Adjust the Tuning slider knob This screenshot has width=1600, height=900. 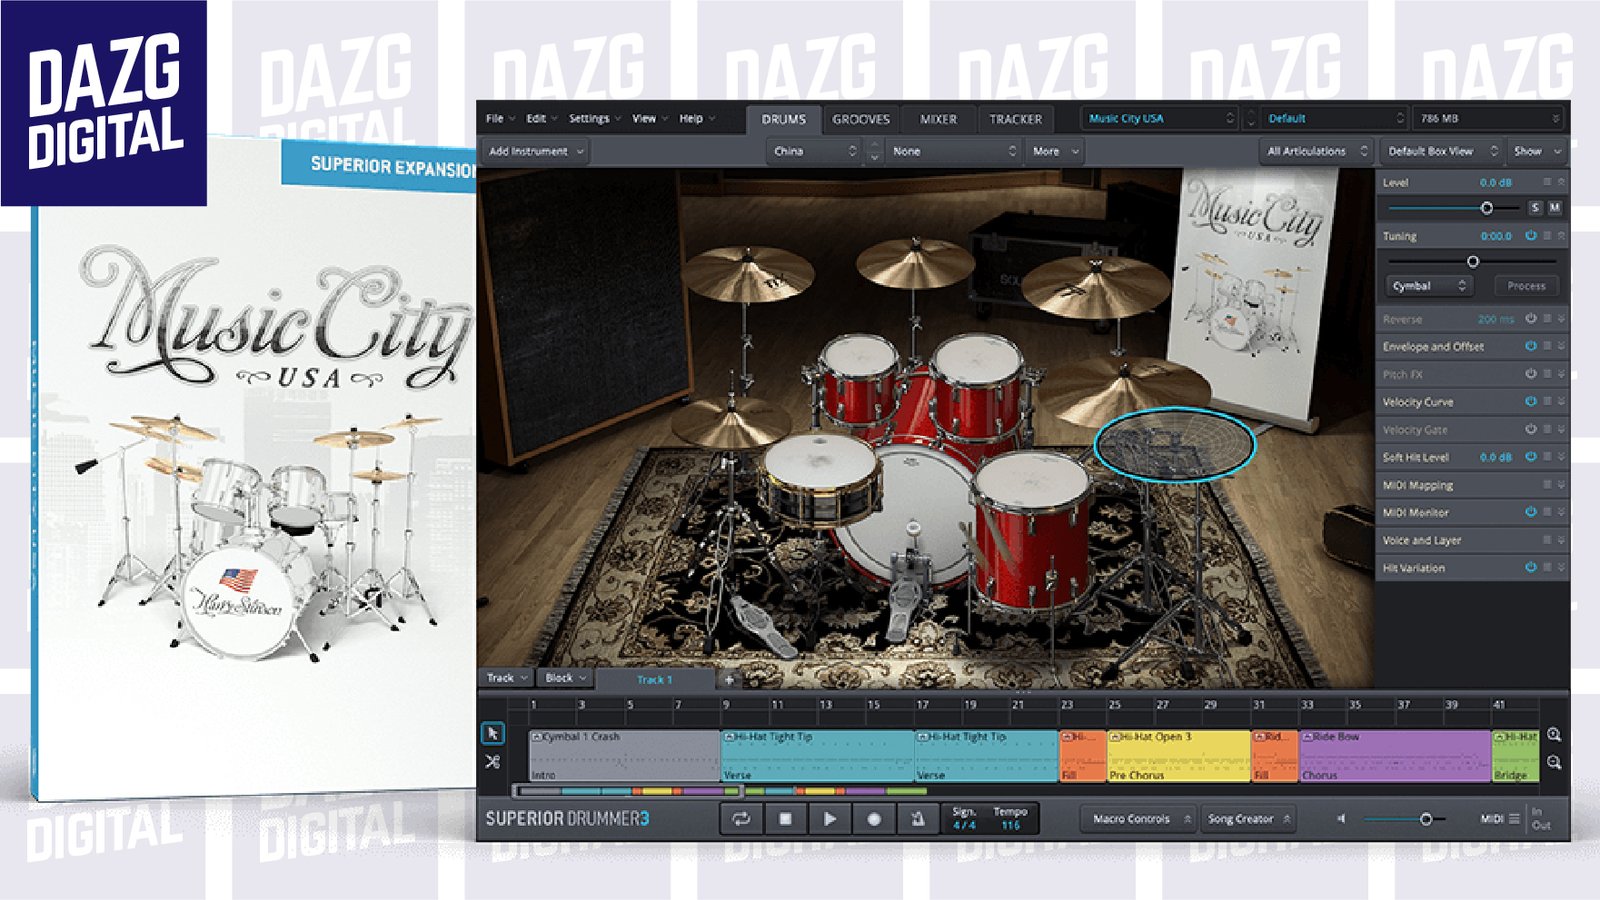tap(1472, 261)
